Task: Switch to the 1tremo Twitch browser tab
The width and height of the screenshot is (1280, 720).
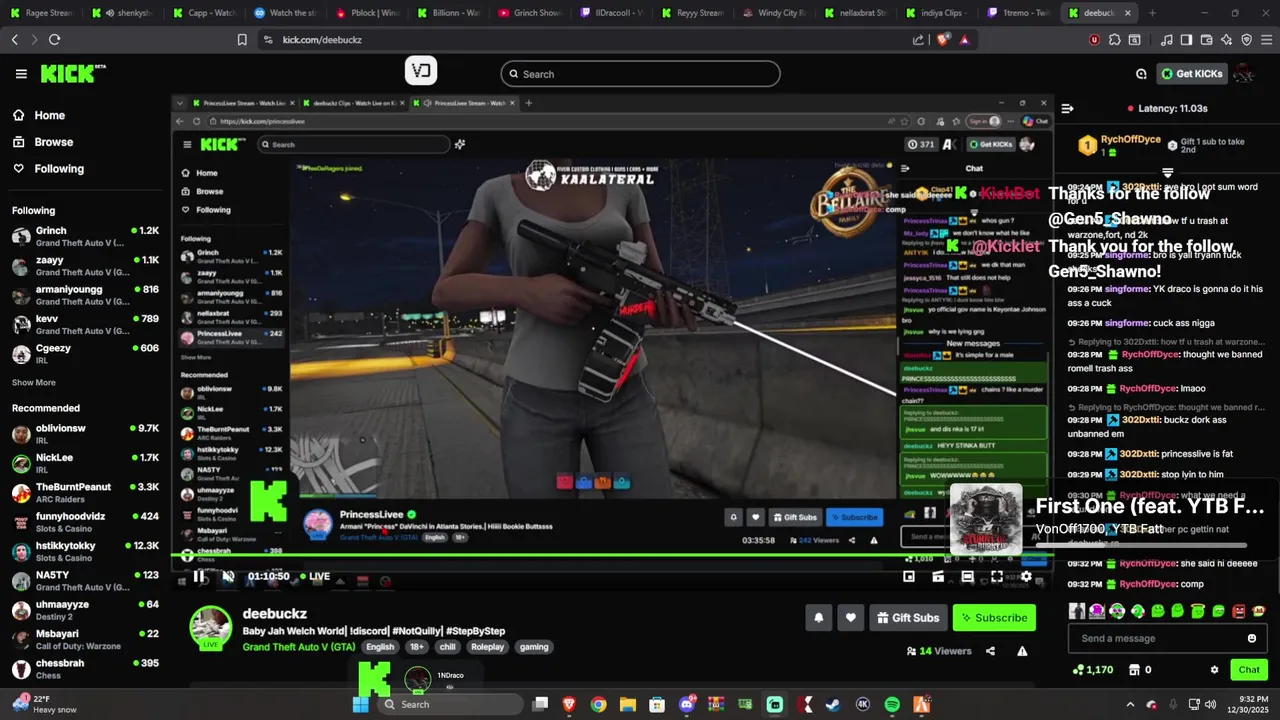Action: pos(1017,13)
